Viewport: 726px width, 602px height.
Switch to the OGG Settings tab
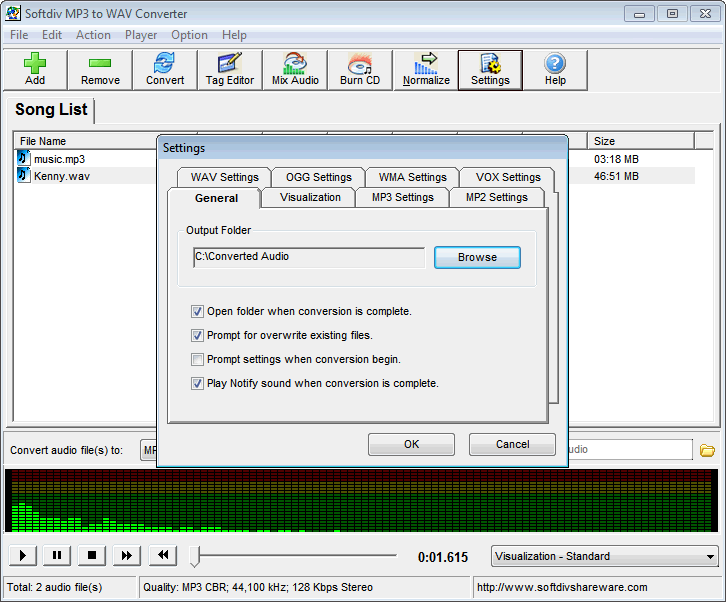pyautogui.click(x=319, y=177)
